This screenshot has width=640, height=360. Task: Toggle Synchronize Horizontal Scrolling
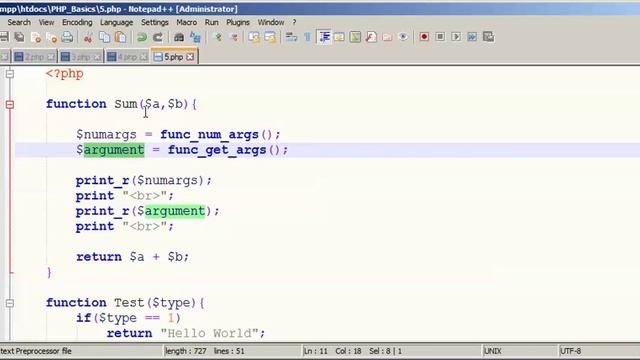270,37
